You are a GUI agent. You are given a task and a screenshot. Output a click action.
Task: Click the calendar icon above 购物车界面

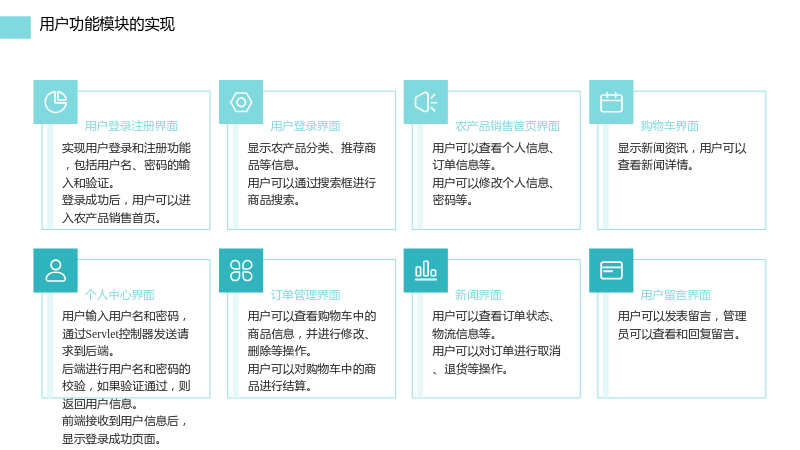611,102
